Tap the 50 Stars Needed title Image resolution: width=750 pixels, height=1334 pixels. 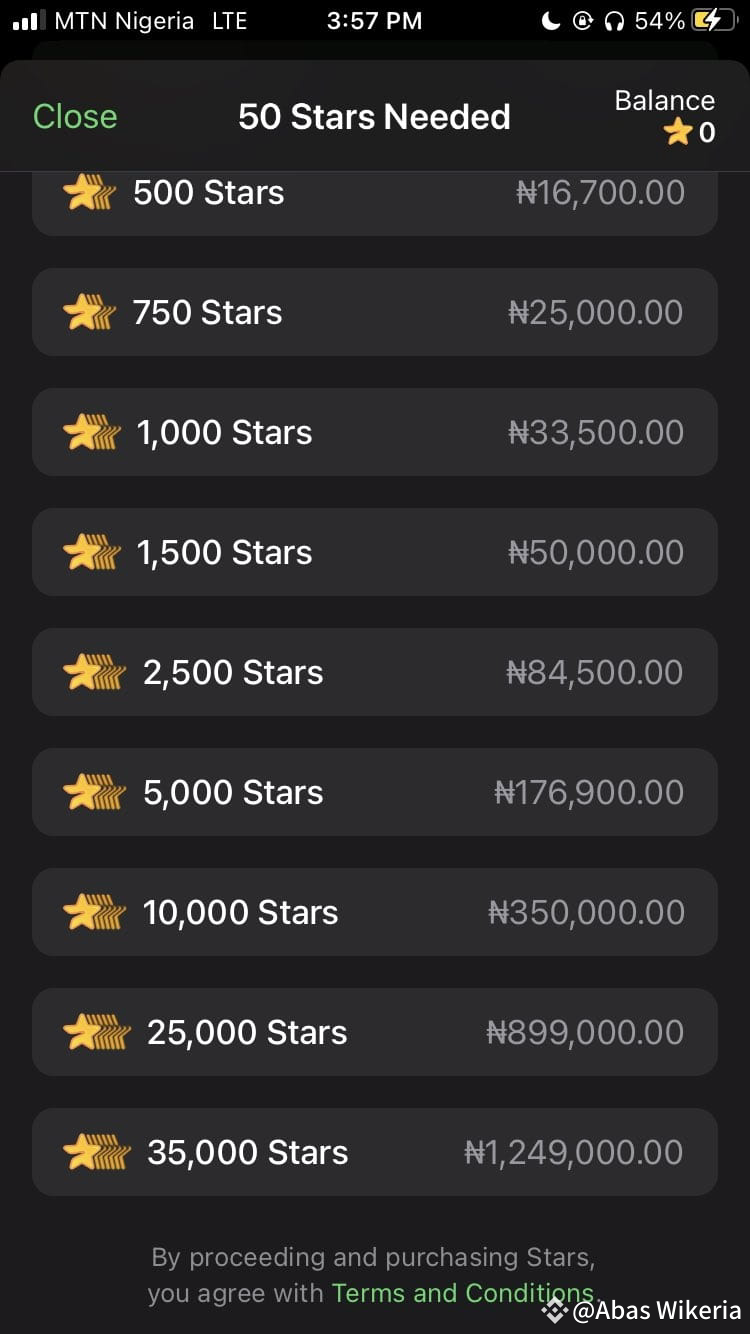coord(374,117)
